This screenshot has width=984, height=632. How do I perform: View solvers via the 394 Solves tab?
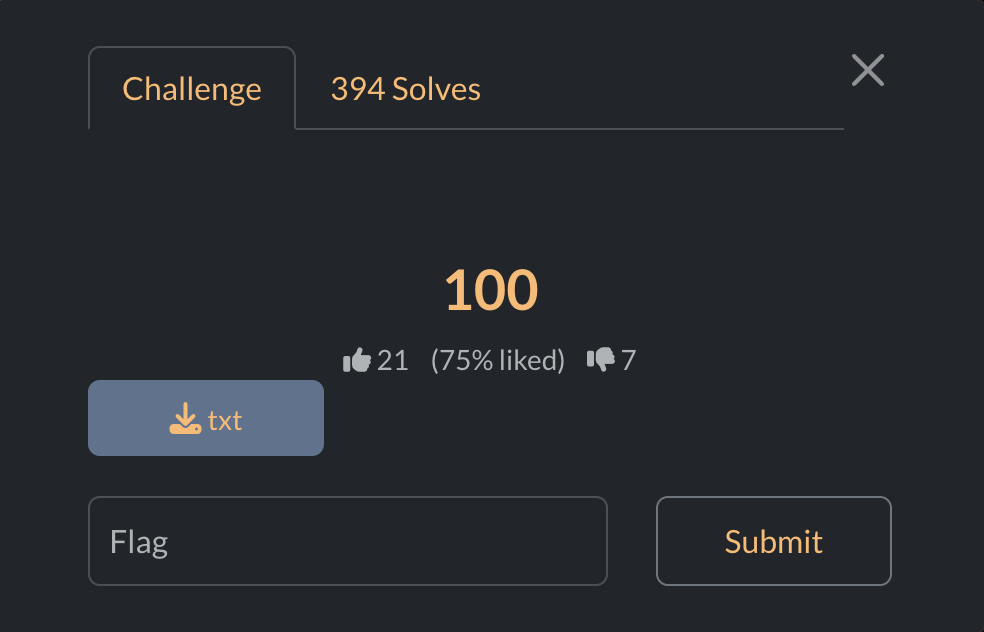click(405, 88)
